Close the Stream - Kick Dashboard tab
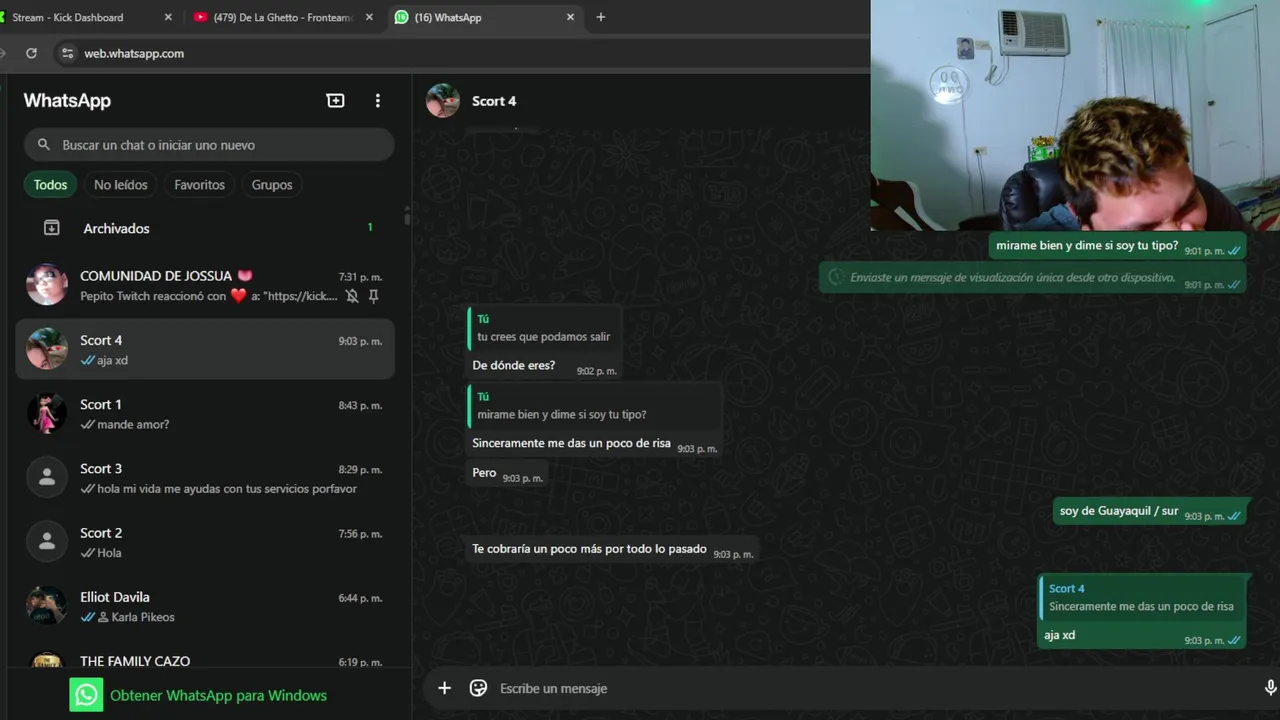Viewport: 1280px width, 720px height. pyautogui.click(x=167, y=17)
